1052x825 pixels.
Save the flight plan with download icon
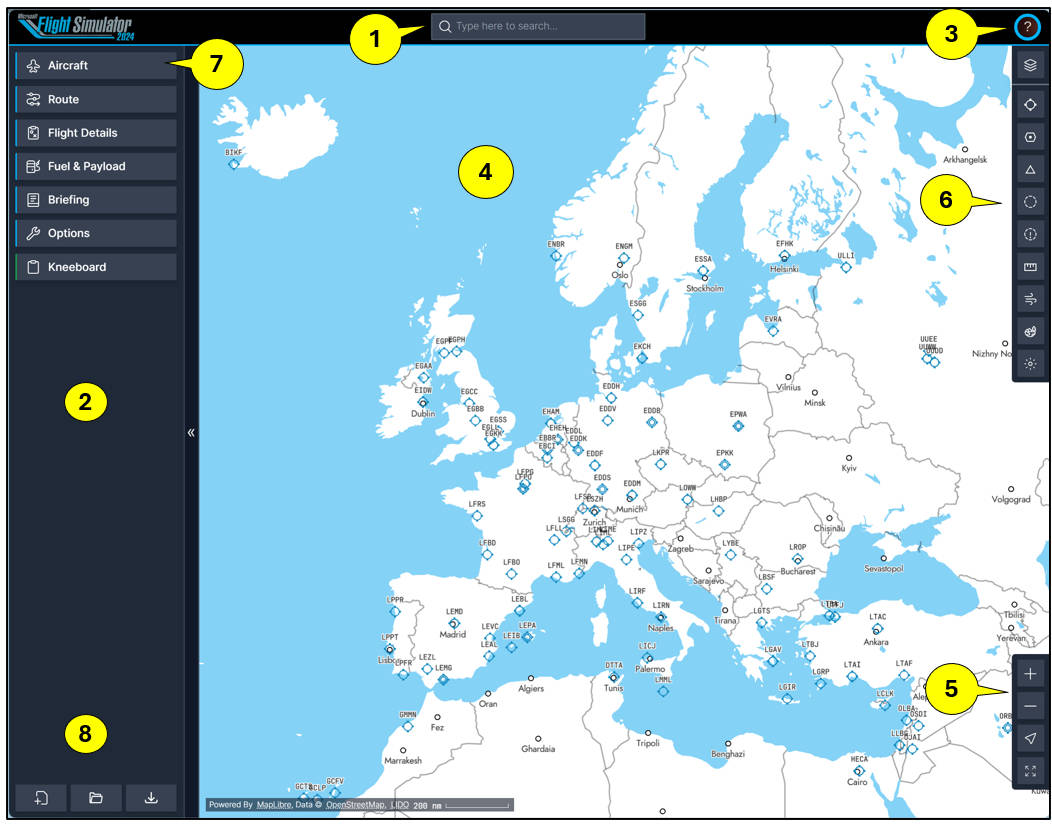150,798
